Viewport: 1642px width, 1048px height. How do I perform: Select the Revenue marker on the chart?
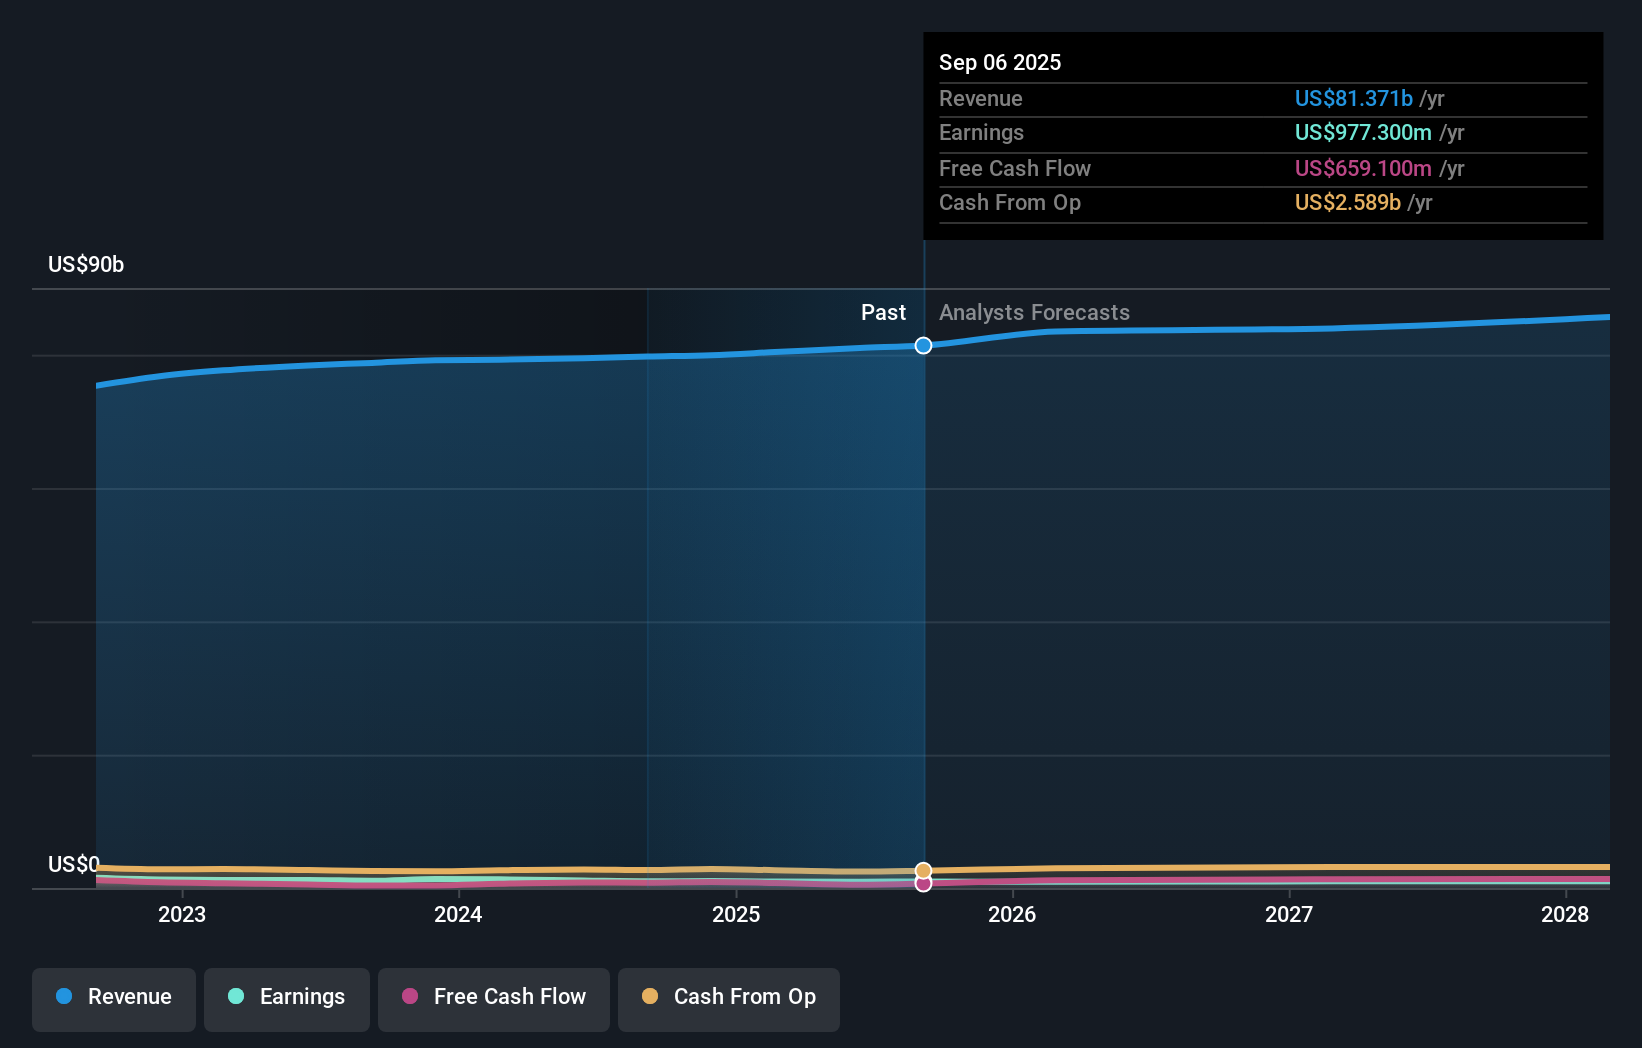tap(922, 345)
